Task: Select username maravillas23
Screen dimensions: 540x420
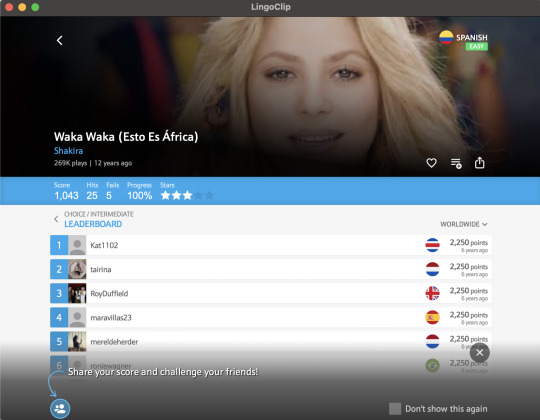Action: pyautogui.click(x=111, y=317)
